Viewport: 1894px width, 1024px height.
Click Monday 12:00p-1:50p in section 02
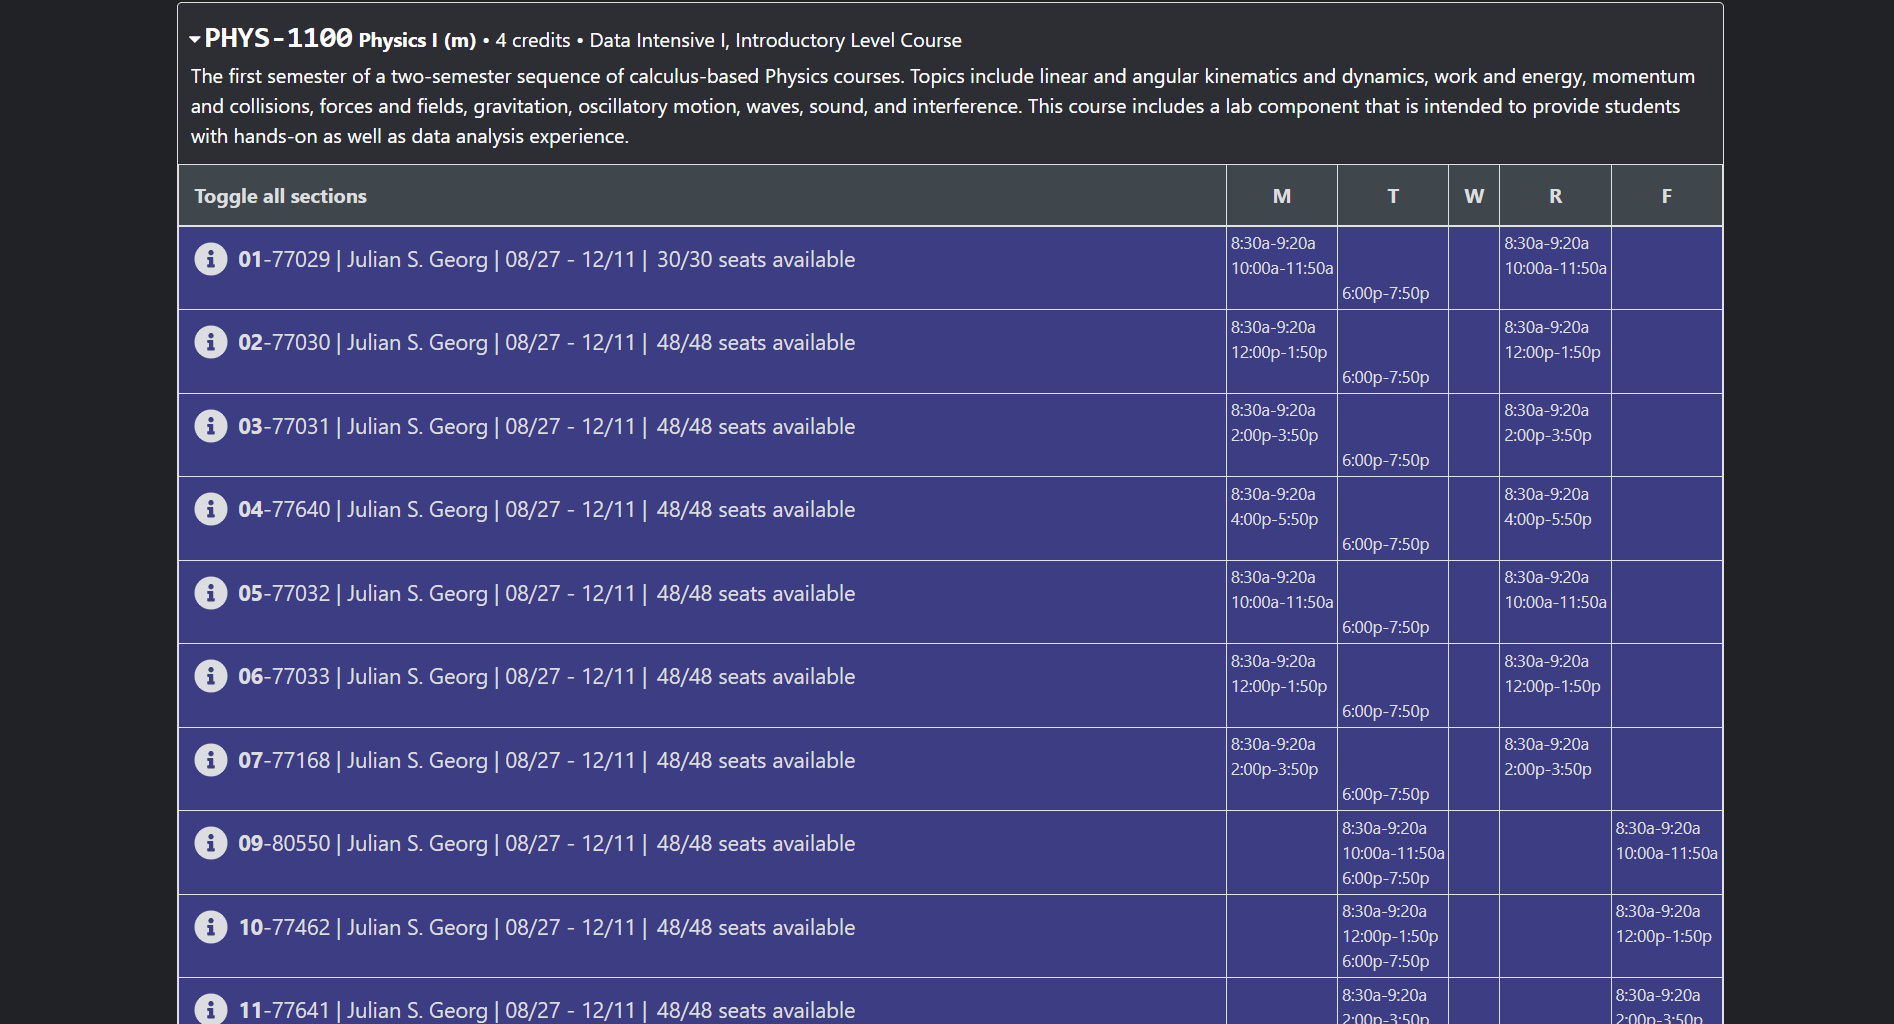coord(1279,352)
